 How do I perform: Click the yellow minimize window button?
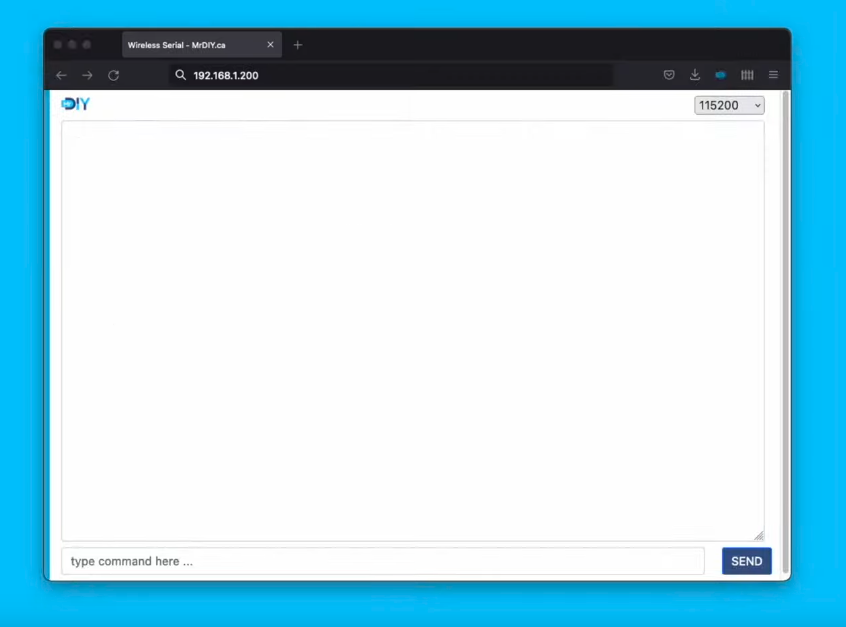(x=72, y=45)
